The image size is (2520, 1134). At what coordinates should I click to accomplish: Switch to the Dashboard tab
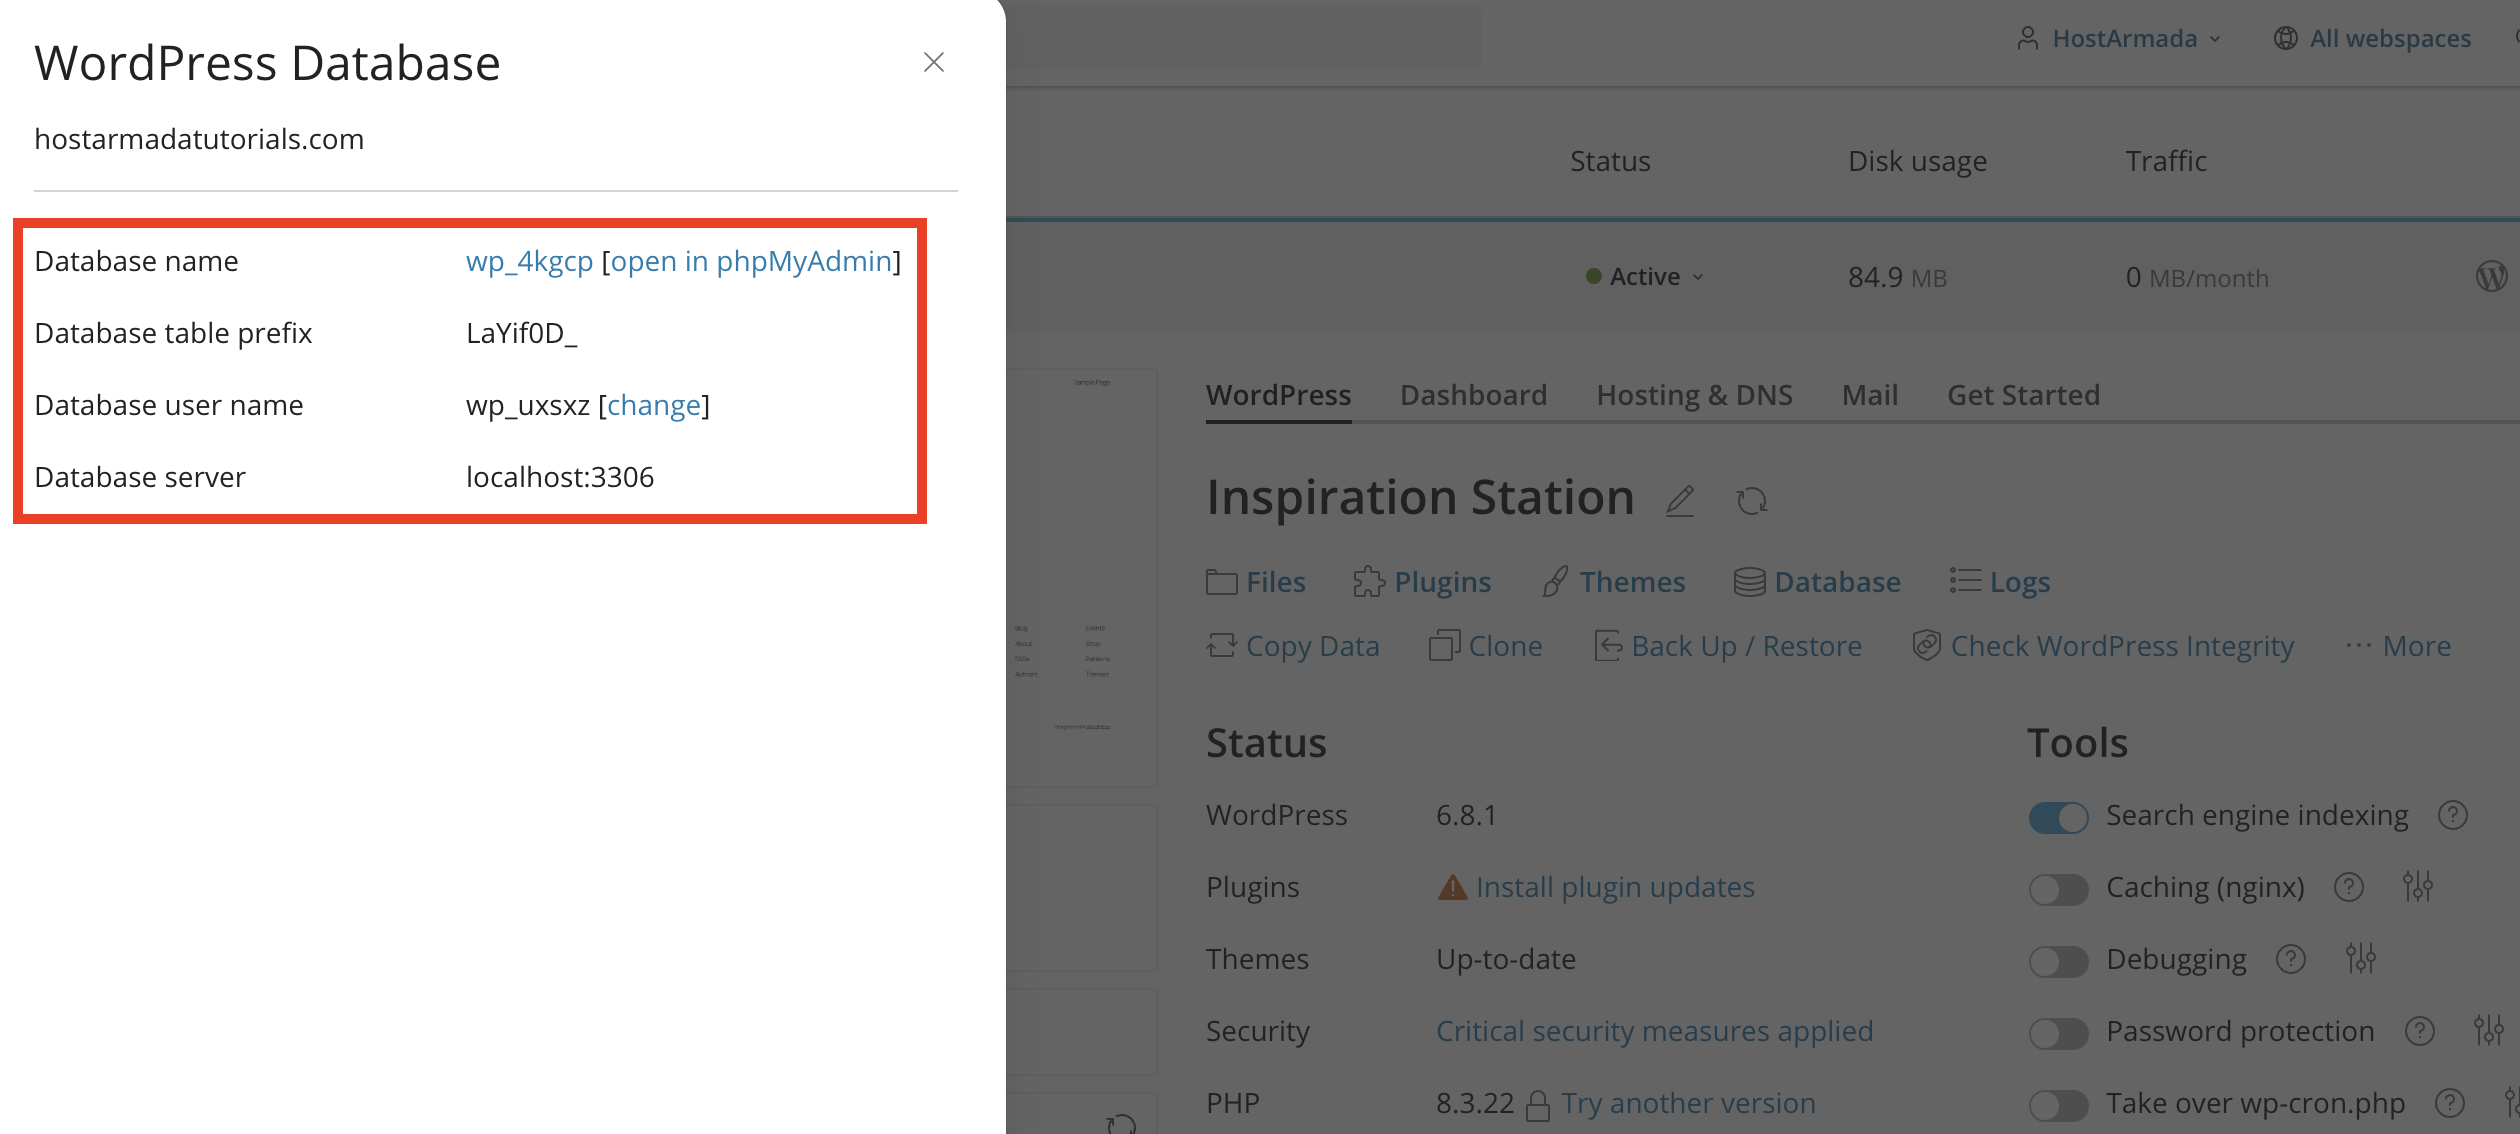[1473, 394]
